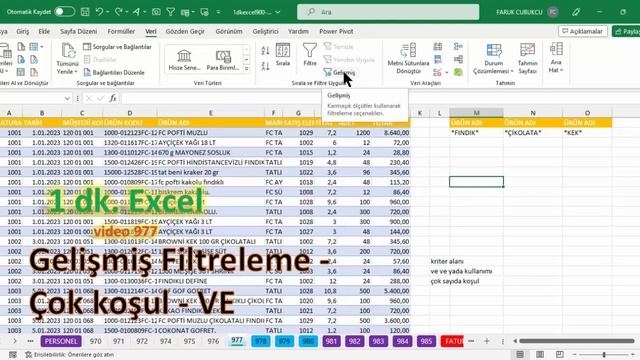This screenshot has height=360, width=640.
Task: Switch to the PERSONEL sheet tab
Action: [x=61, y=341]
